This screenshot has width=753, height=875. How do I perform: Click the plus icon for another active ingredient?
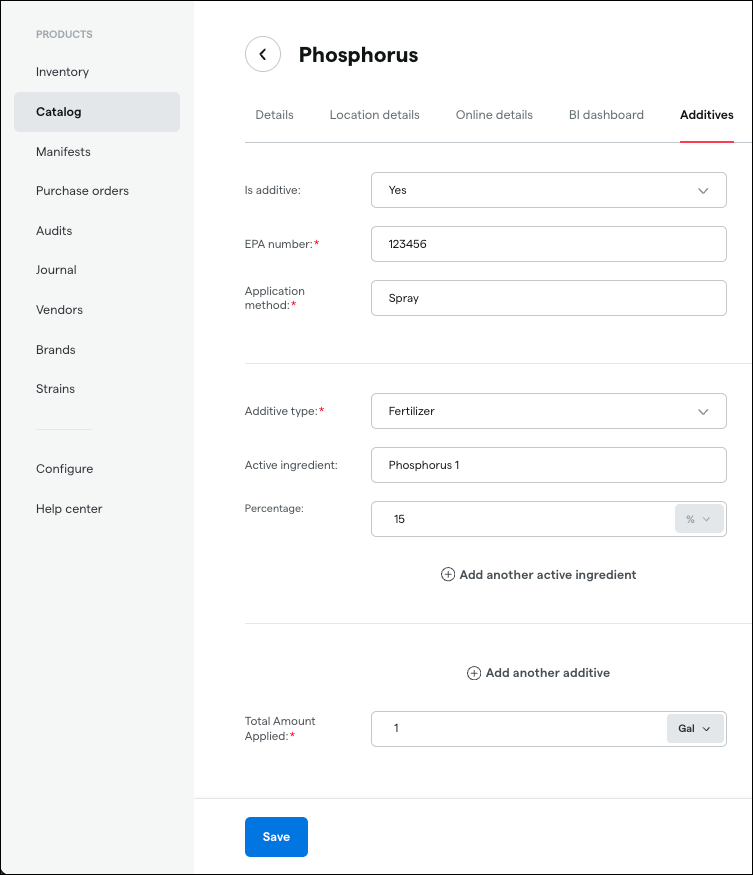[448, 574]
